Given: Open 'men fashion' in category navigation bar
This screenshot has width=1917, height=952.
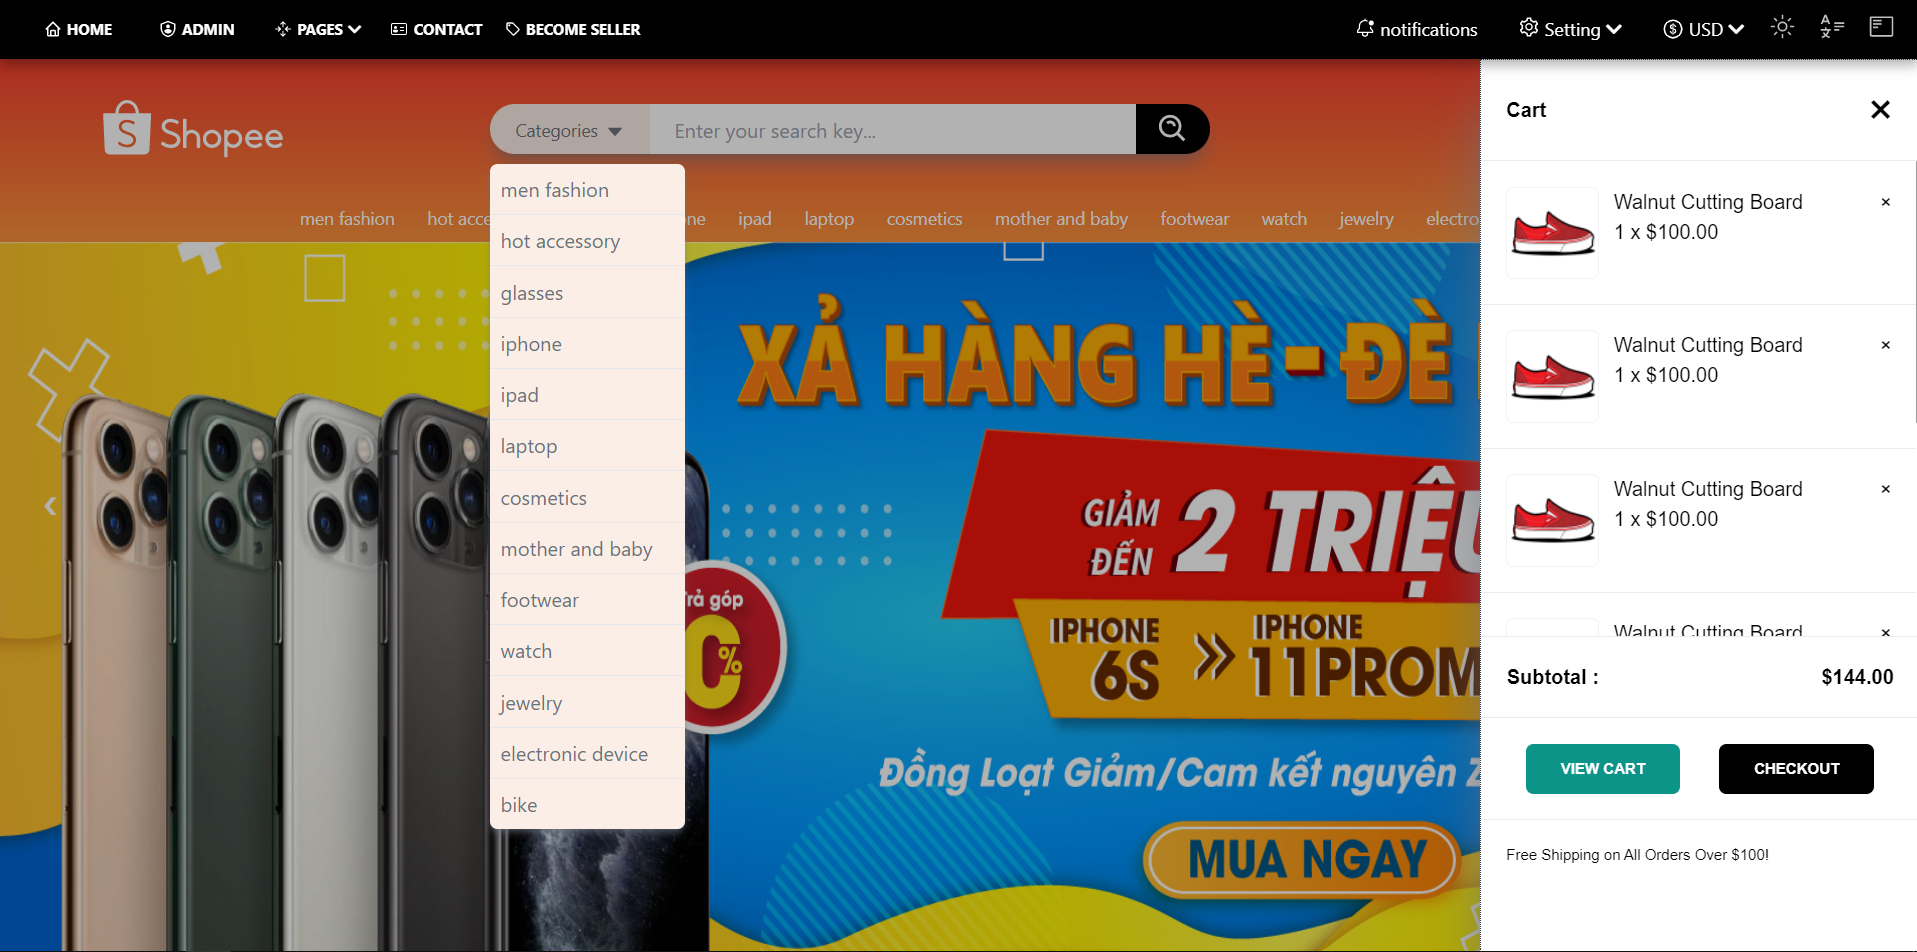Looking at the screenshot, I should pyautogui.click(x=347, y=219).
